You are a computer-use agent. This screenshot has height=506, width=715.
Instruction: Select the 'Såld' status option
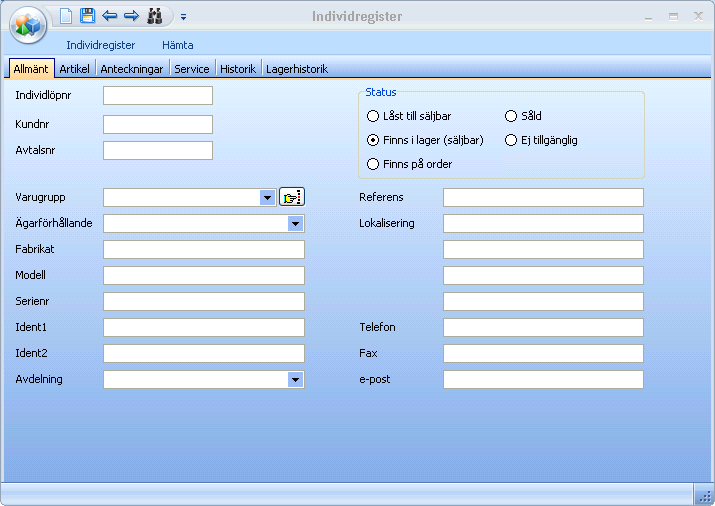tap(511, 116)
